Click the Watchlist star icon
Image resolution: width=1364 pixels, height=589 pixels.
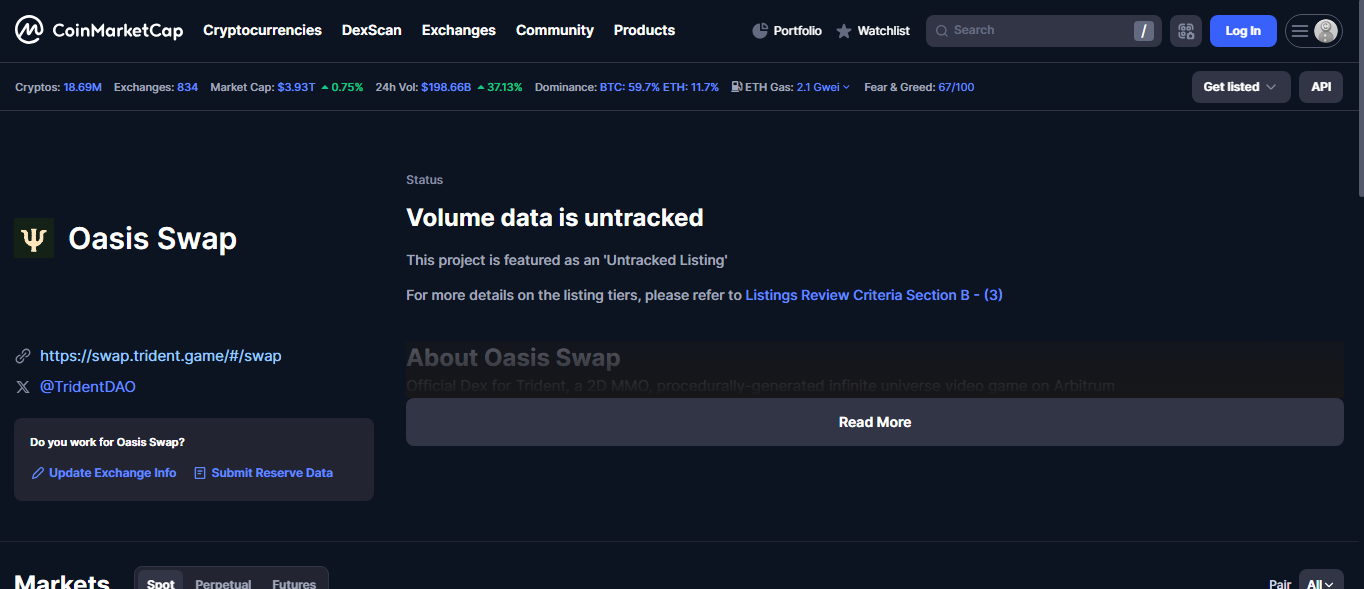coord(843,30)
